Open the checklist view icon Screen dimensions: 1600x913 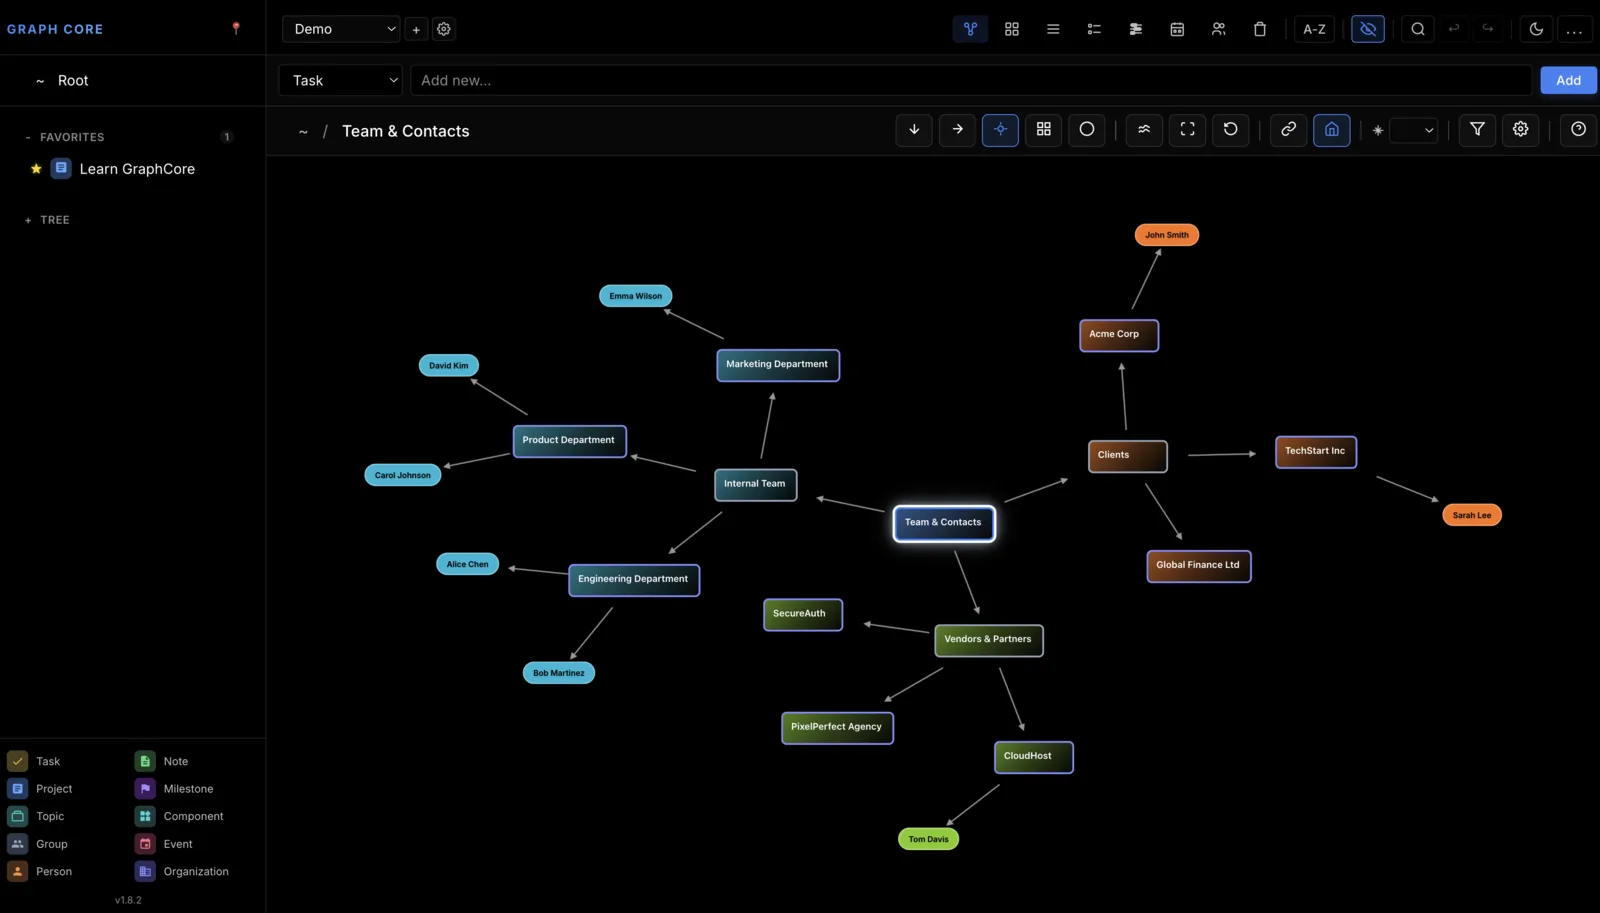click(x=1094, y=29)
